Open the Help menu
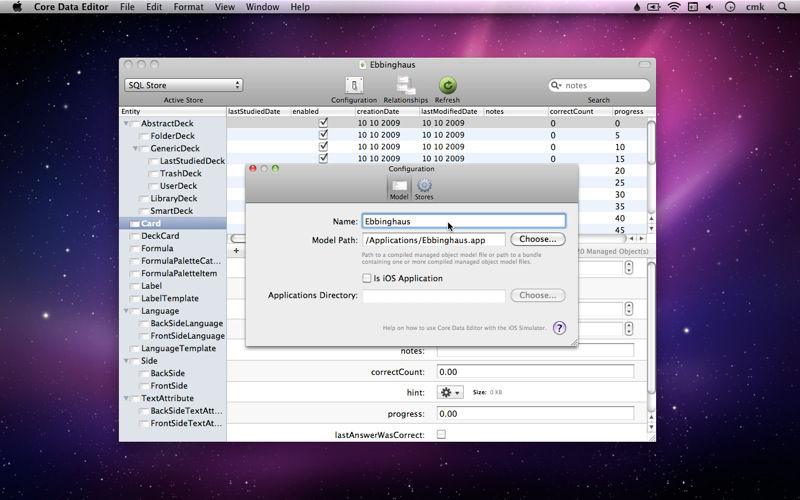Image resolution: width=800 pixels, height=500 pixels. pyautogui.click(x=300, y=7)
